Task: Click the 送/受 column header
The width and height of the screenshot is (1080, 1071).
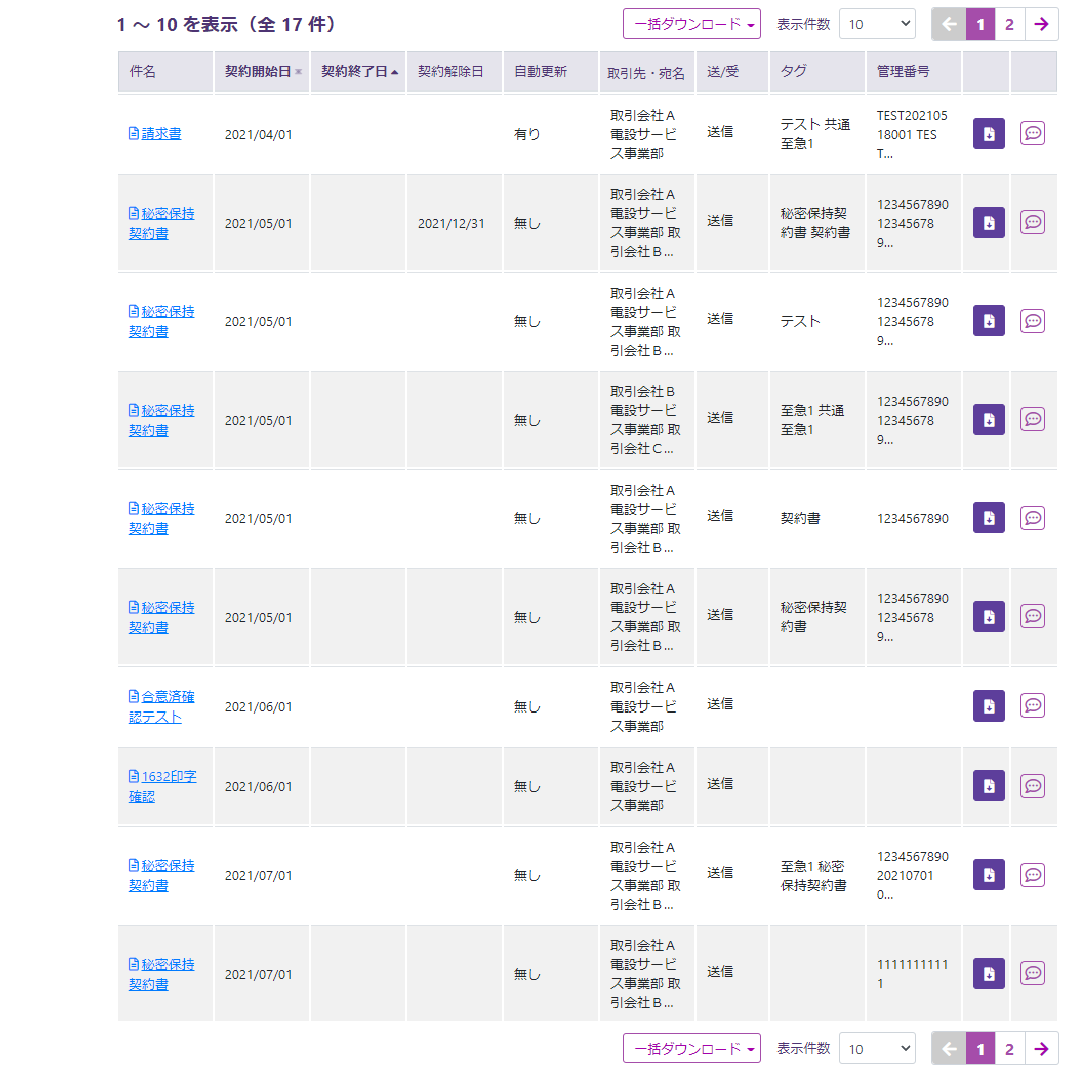Action: click(x=732, y=72)
